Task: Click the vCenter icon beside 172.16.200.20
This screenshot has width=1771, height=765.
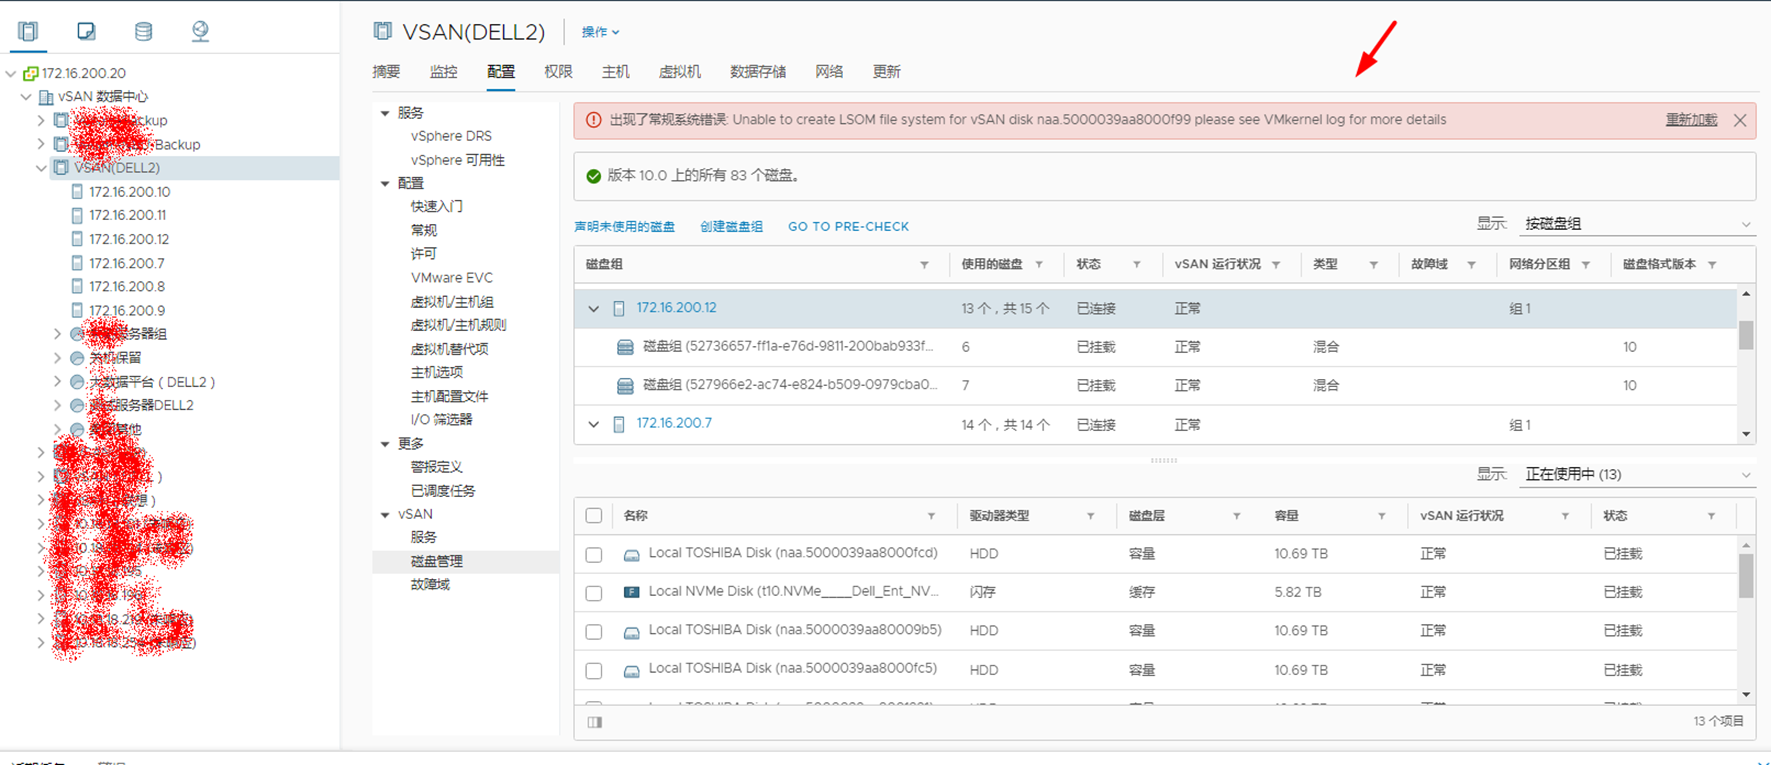Action: 31,73
